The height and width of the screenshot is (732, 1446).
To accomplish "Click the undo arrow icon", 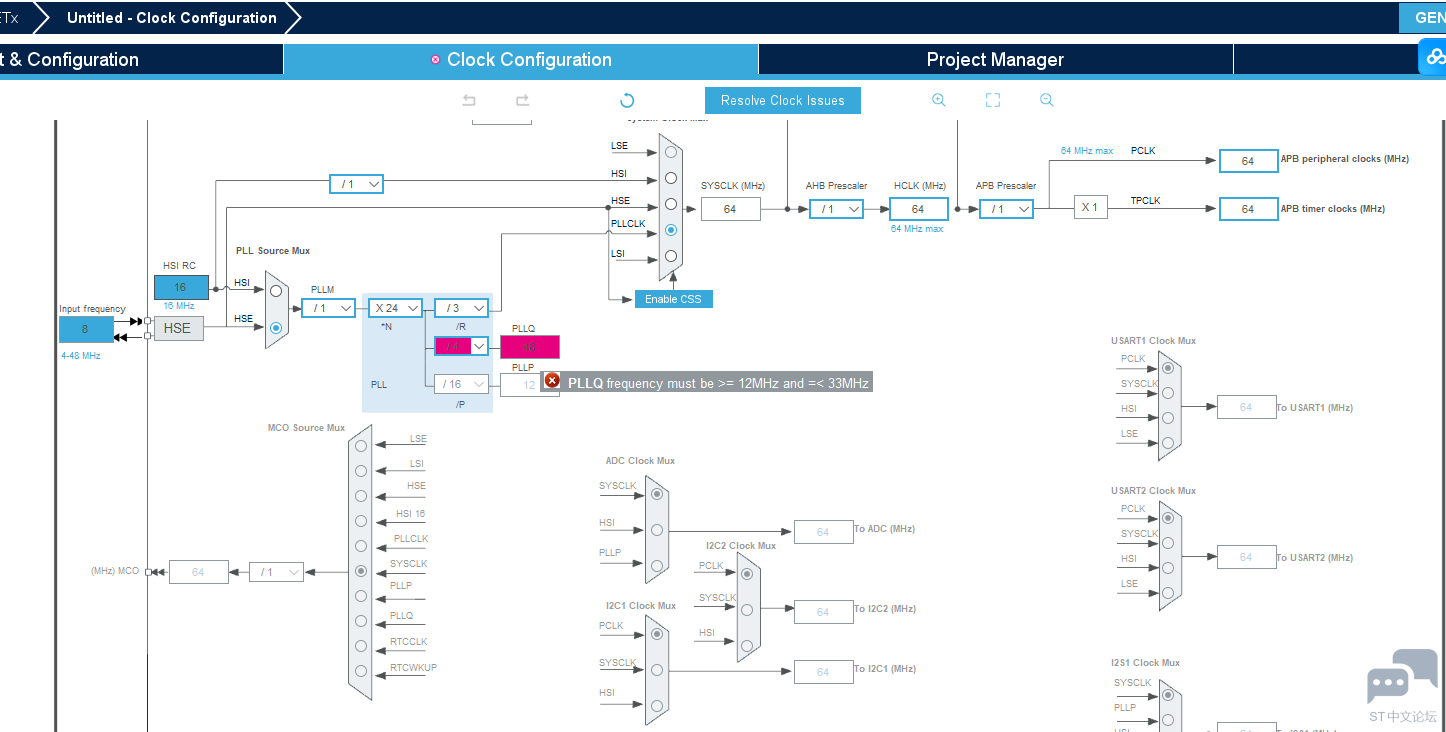I will [469, 100].
